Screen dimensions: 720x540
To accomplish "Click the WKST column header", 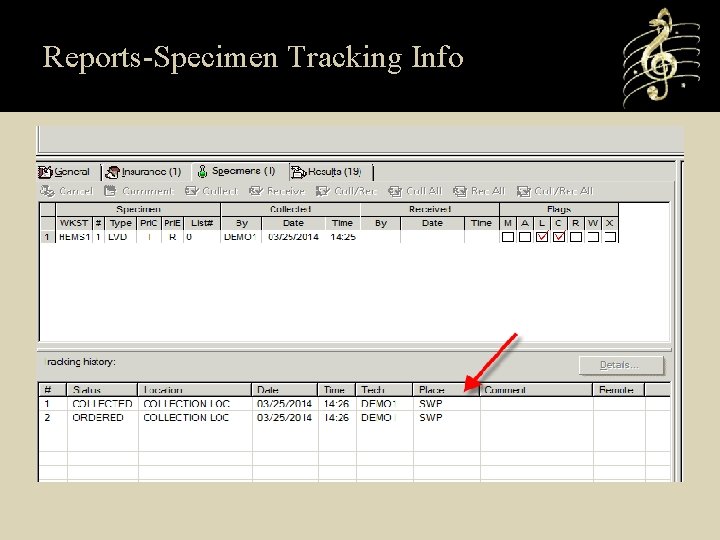I will pyautogui.click(x=73, y=223).
